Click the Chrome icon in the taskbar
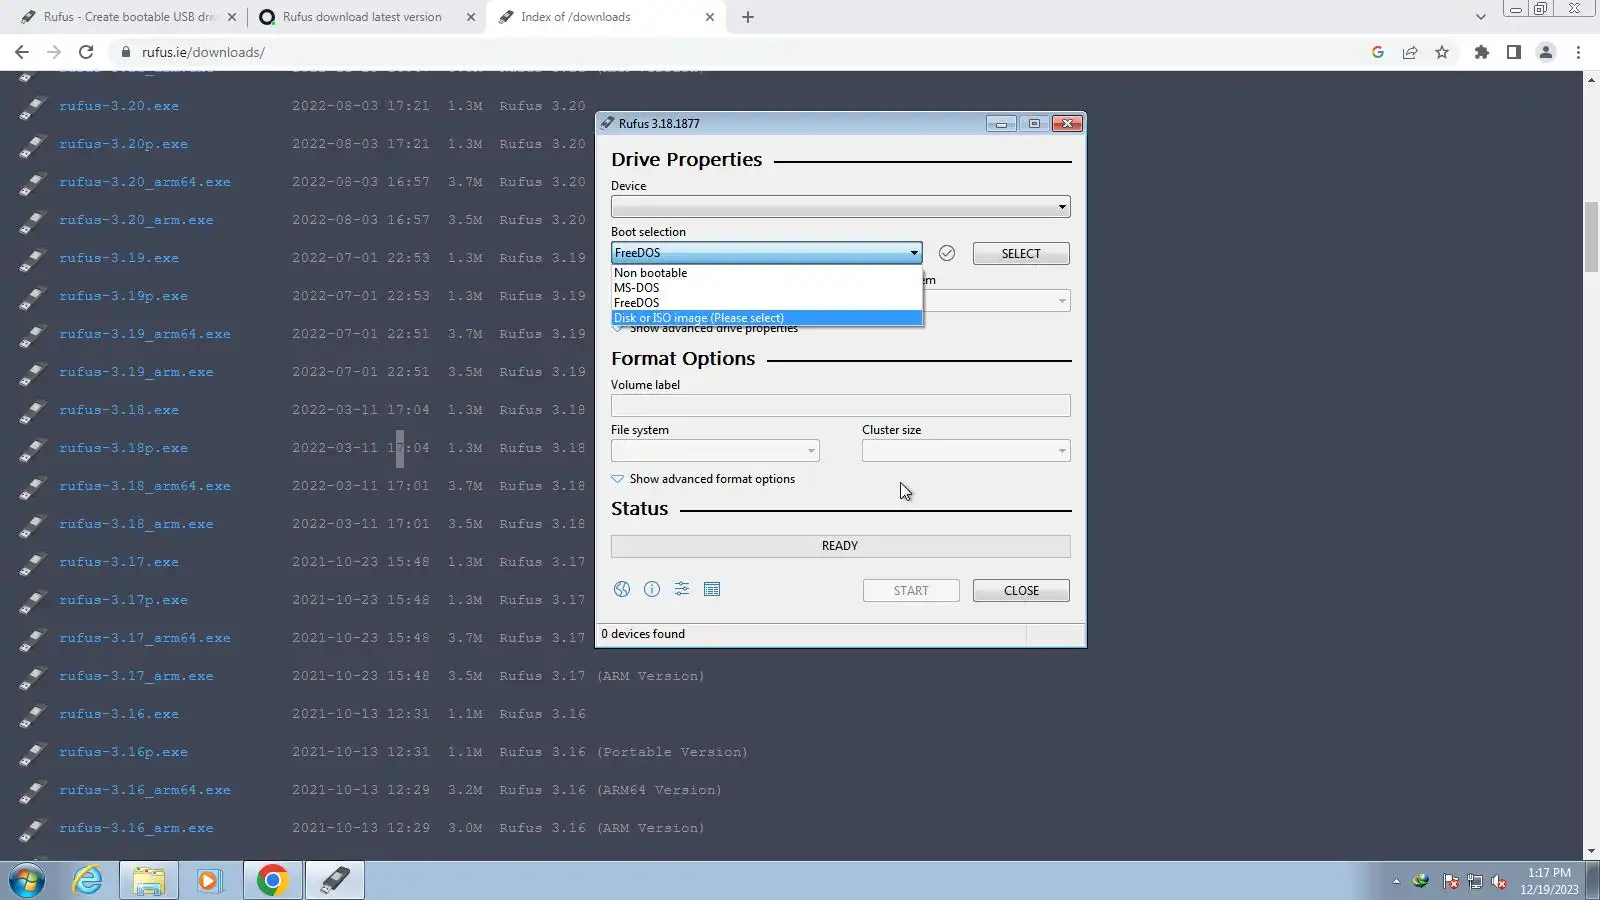This screenshot has width=1600, height=900. point(272,880)
